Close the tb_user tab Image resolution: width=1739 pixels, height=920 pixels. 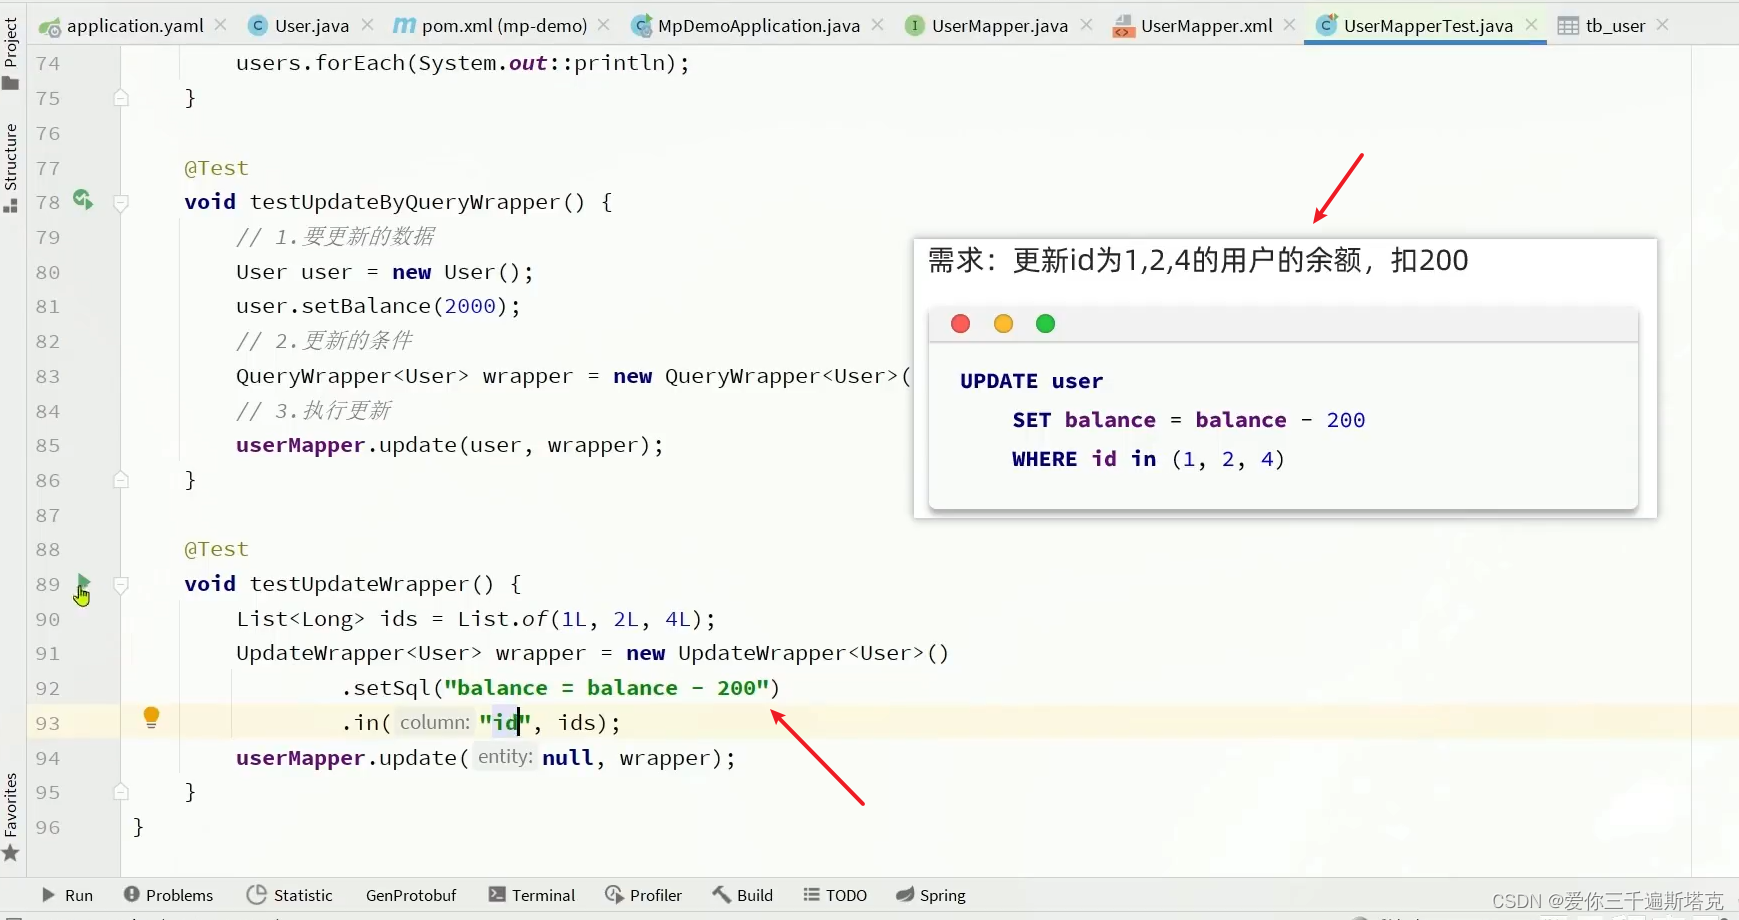click(1662, 24)
